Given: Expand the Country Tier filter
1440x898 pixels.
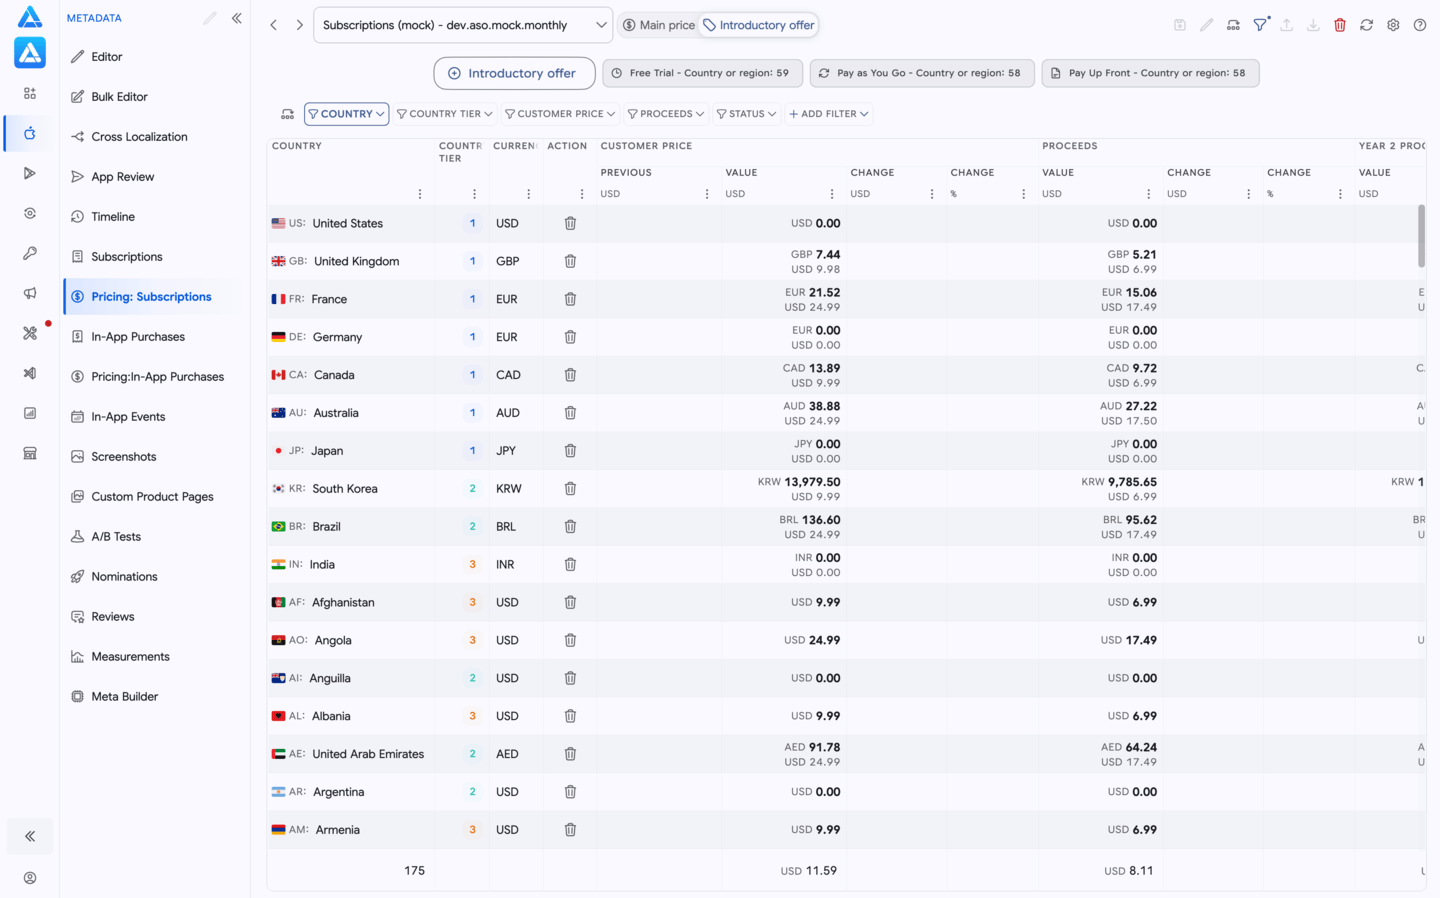Looking at the screenshot, I should pyautogui.click(x=445, y=114).
